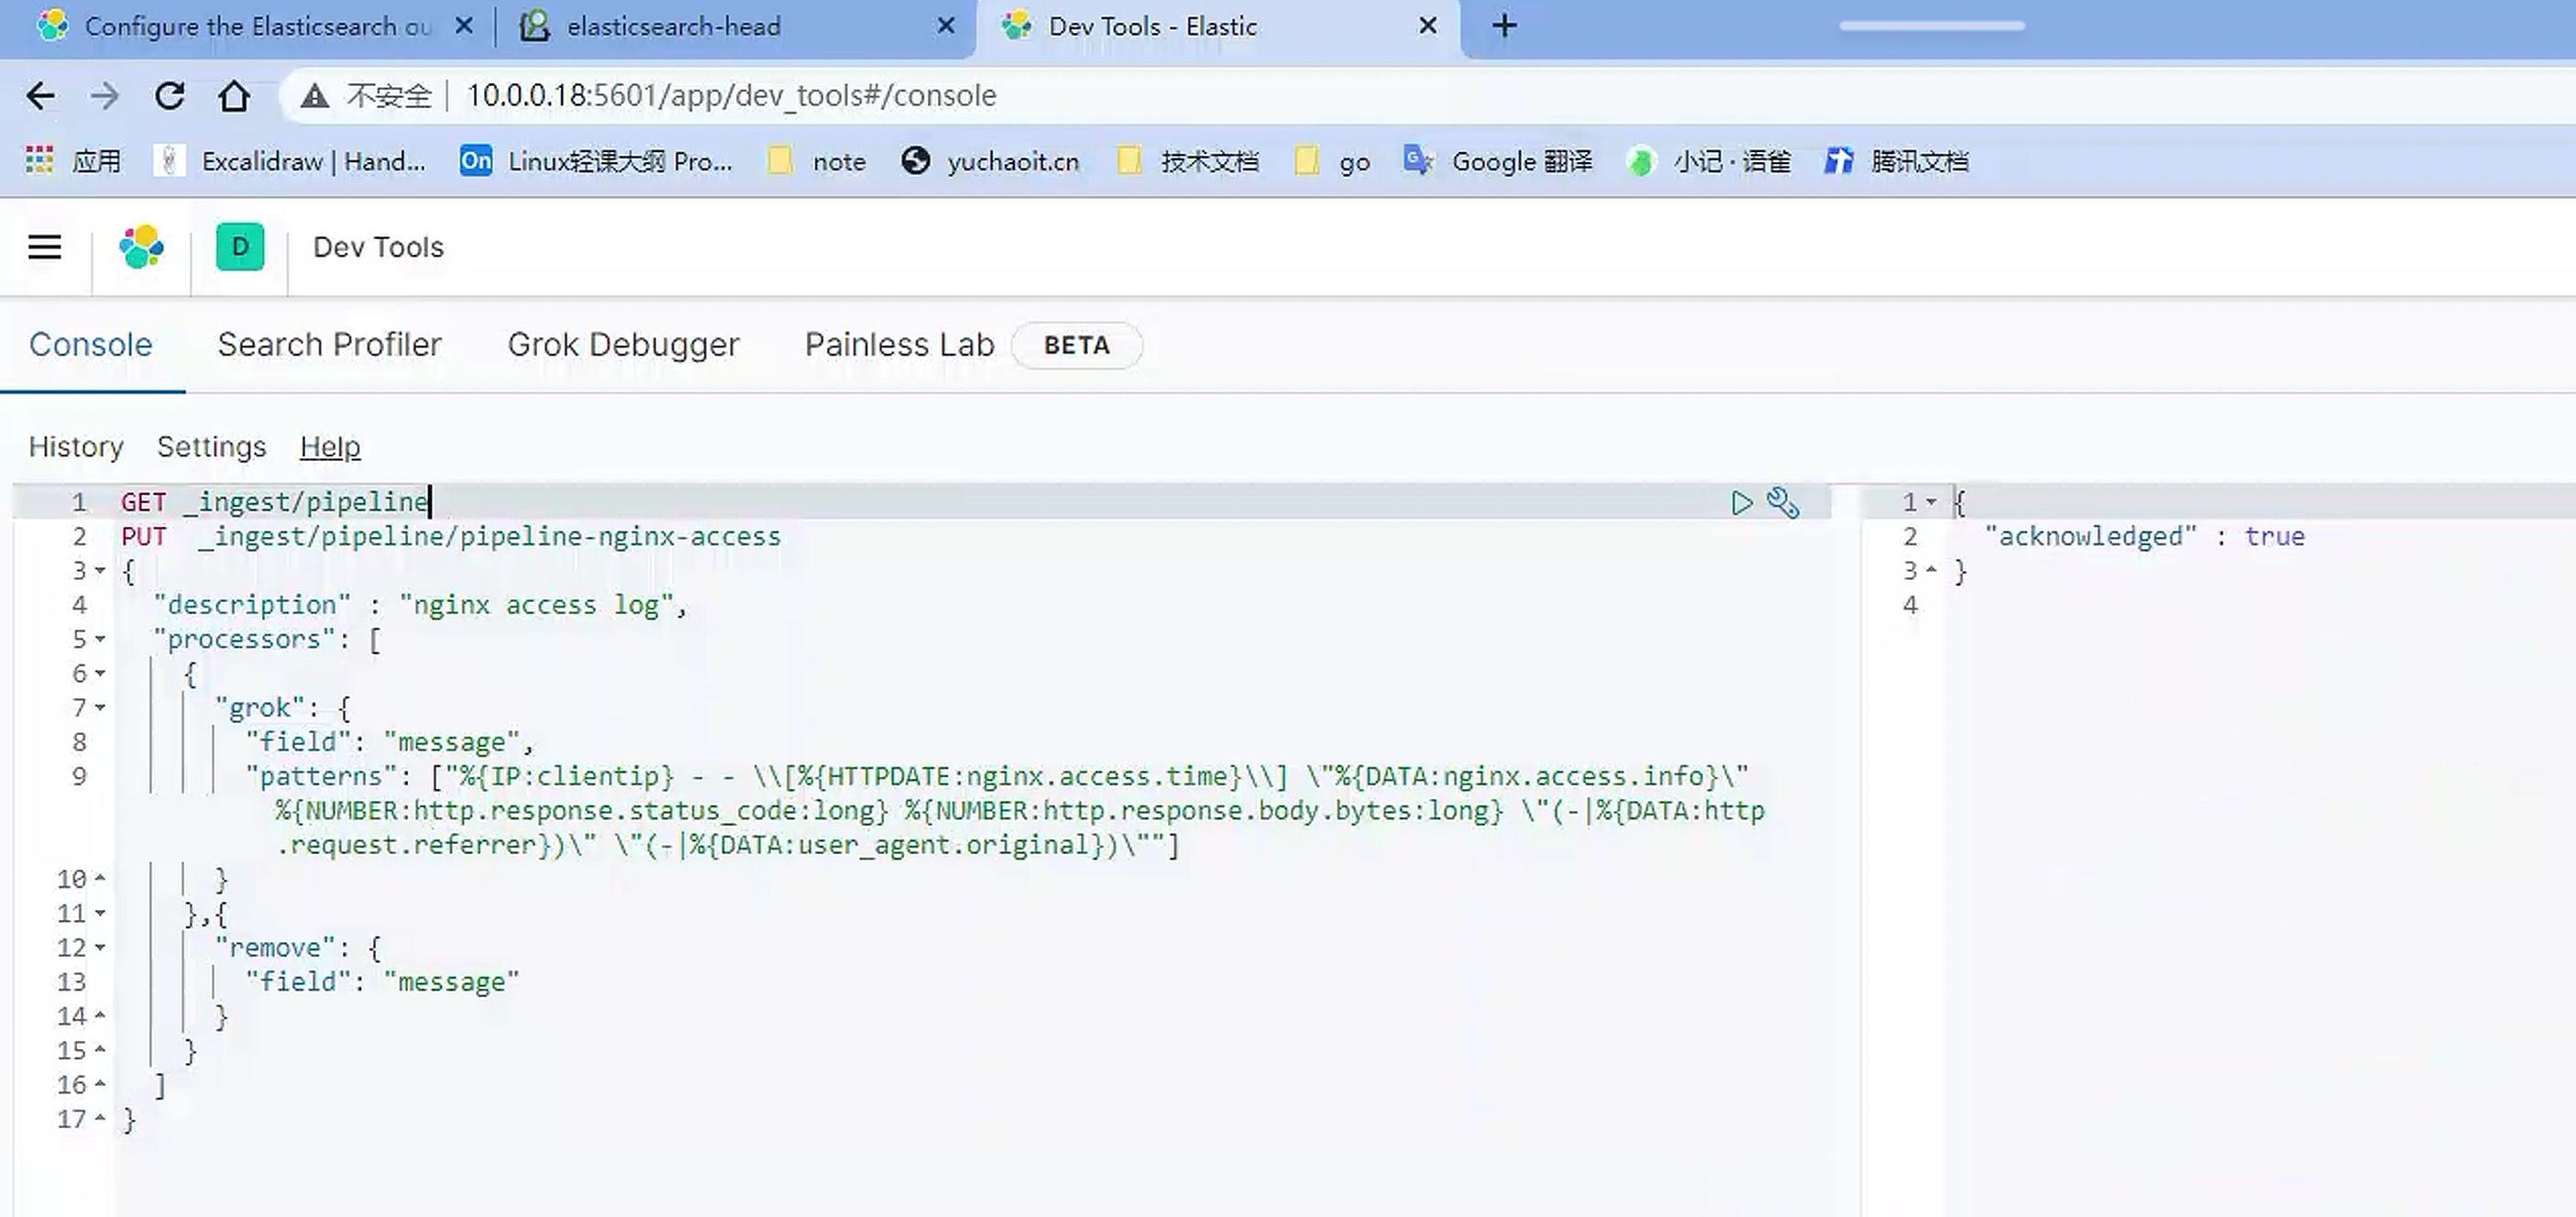Screen dimensions: 2576x1217
Task: Open the console Help link
Action: tap(330, 447)
